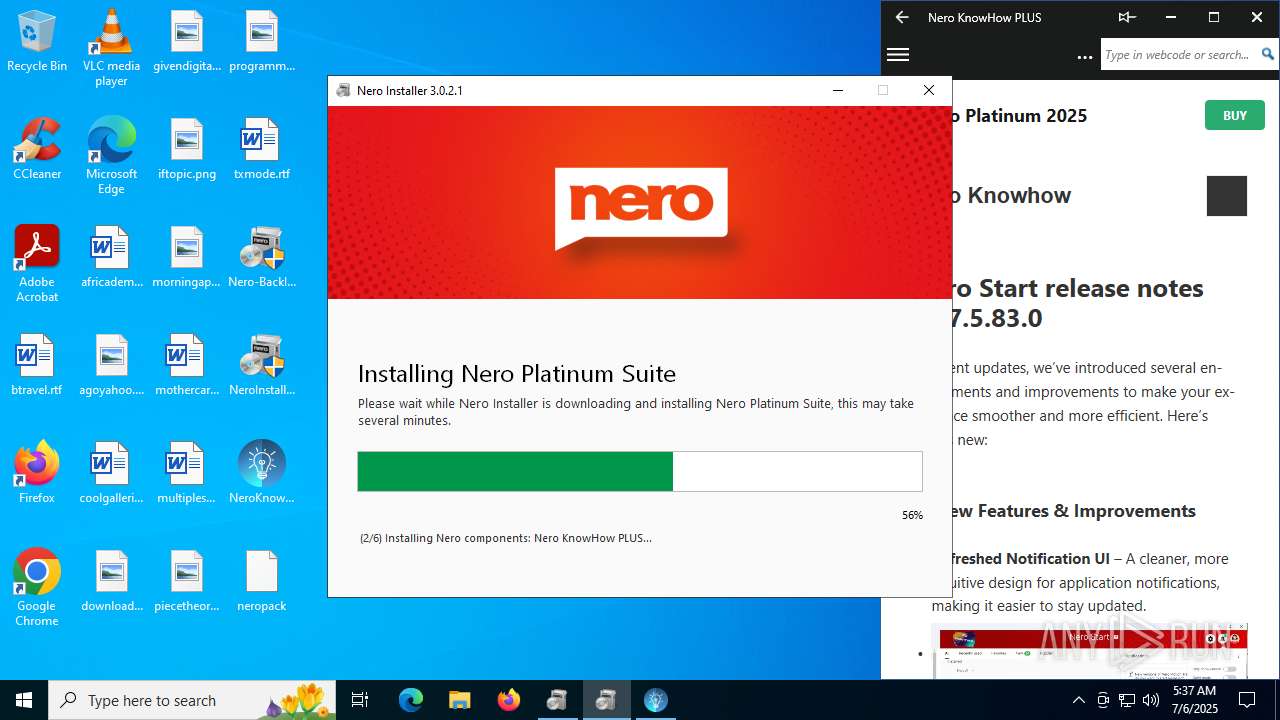Click New Features & Improvements heading

point(1072,511)
